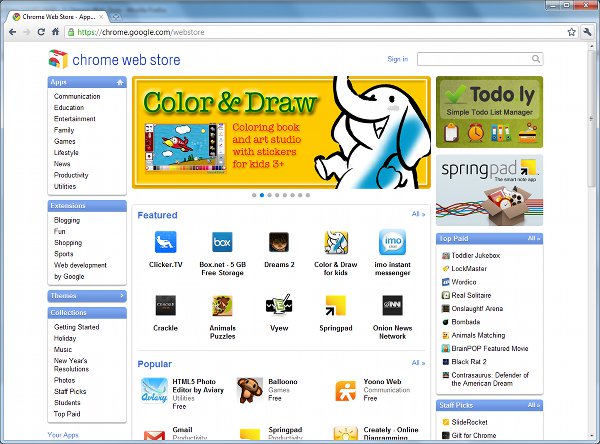600x444 pixels.
Task: Select the last carousel dot
Action: pyautogui.click(x=308, y=195)
